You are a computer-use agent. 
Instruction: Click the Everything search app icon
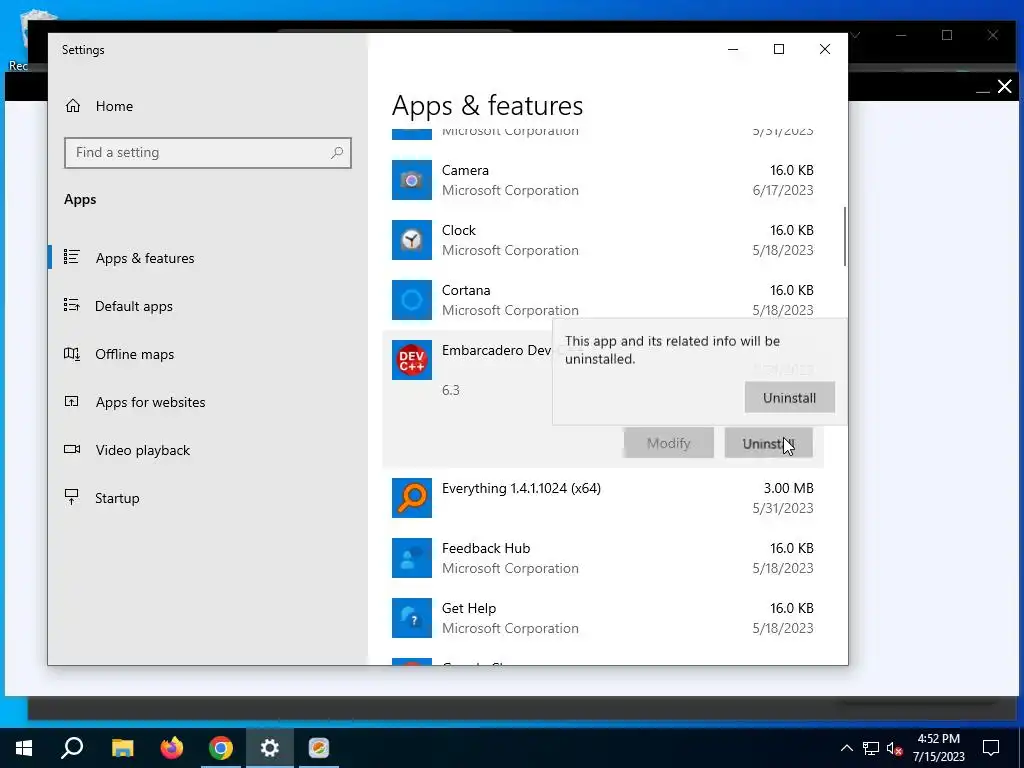(x=411, y=498)
